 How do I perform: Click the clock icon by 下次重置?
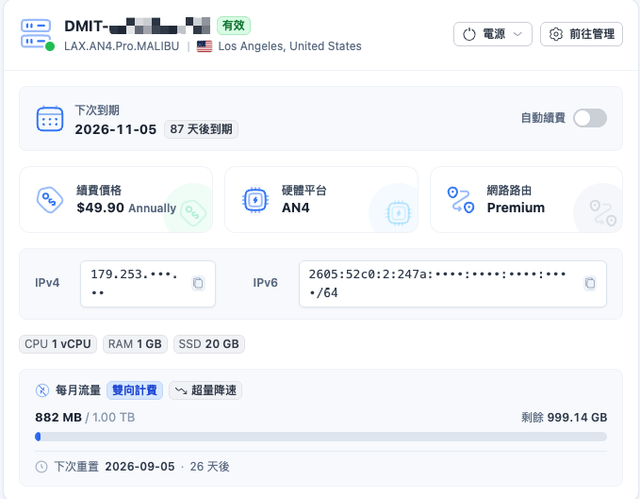[41, 467]
